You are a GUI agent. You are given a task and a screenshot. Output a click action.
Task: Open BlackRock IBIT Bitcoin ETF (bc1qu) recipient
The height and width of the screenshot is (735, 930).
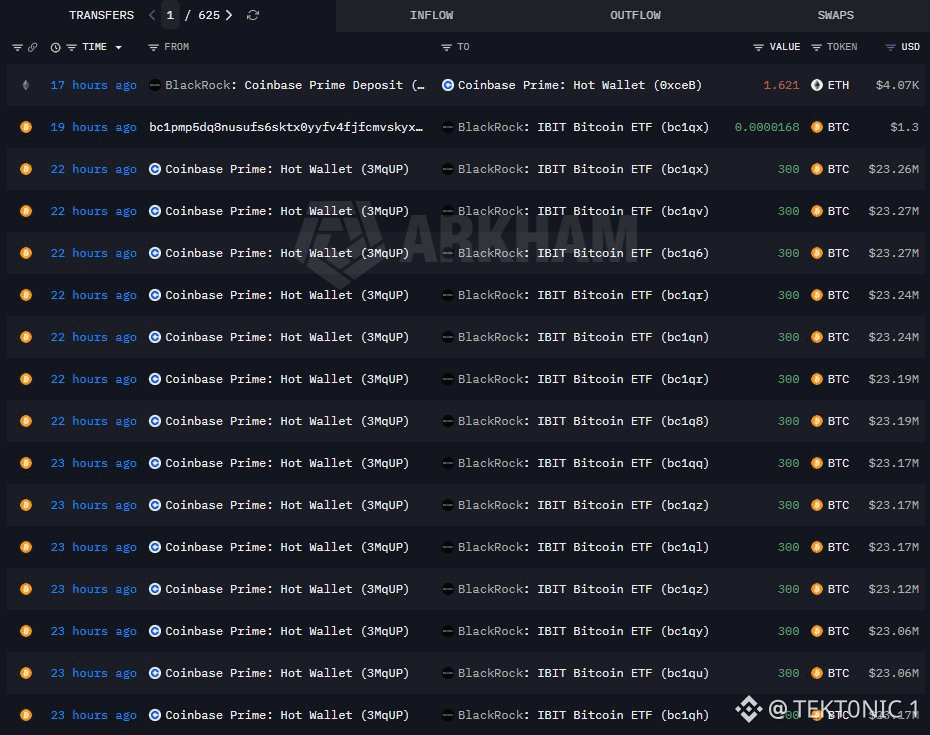583,673
